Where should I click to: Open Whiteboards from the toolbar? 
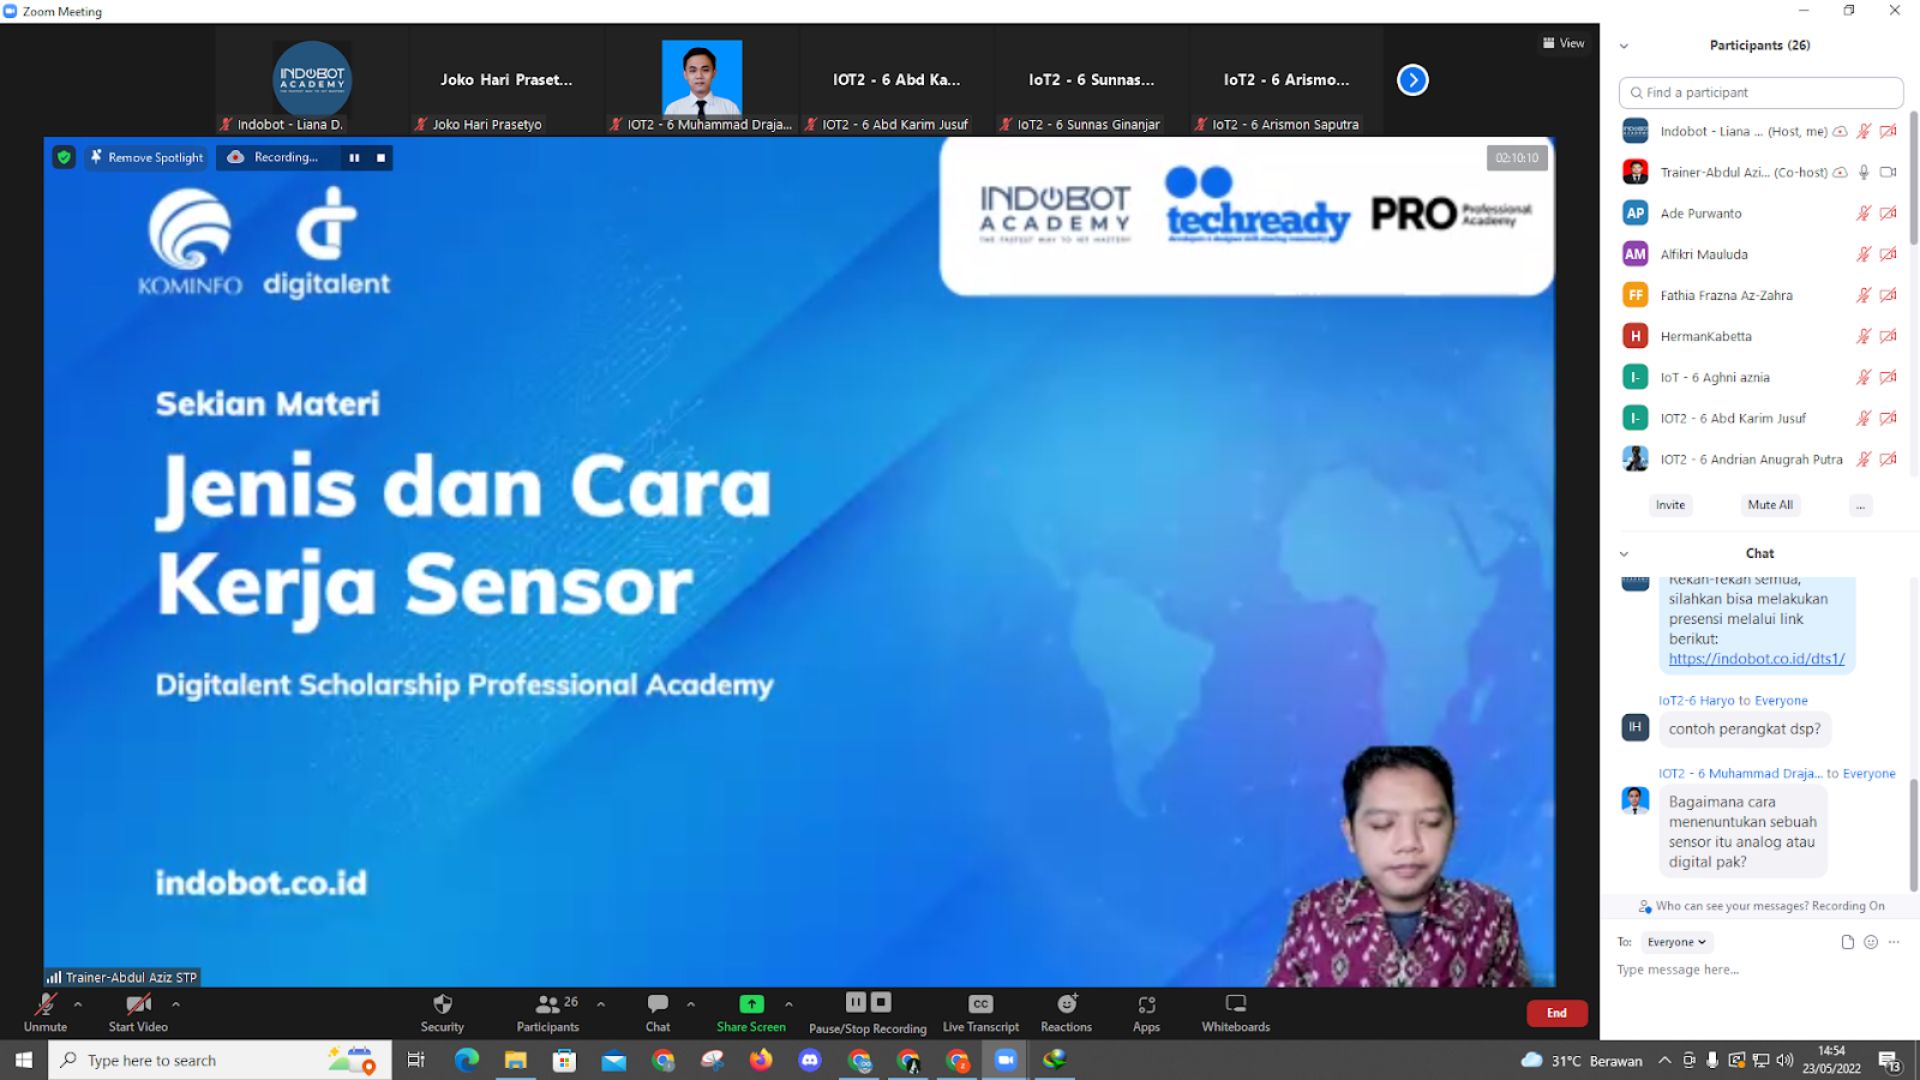point(1236,1011)
